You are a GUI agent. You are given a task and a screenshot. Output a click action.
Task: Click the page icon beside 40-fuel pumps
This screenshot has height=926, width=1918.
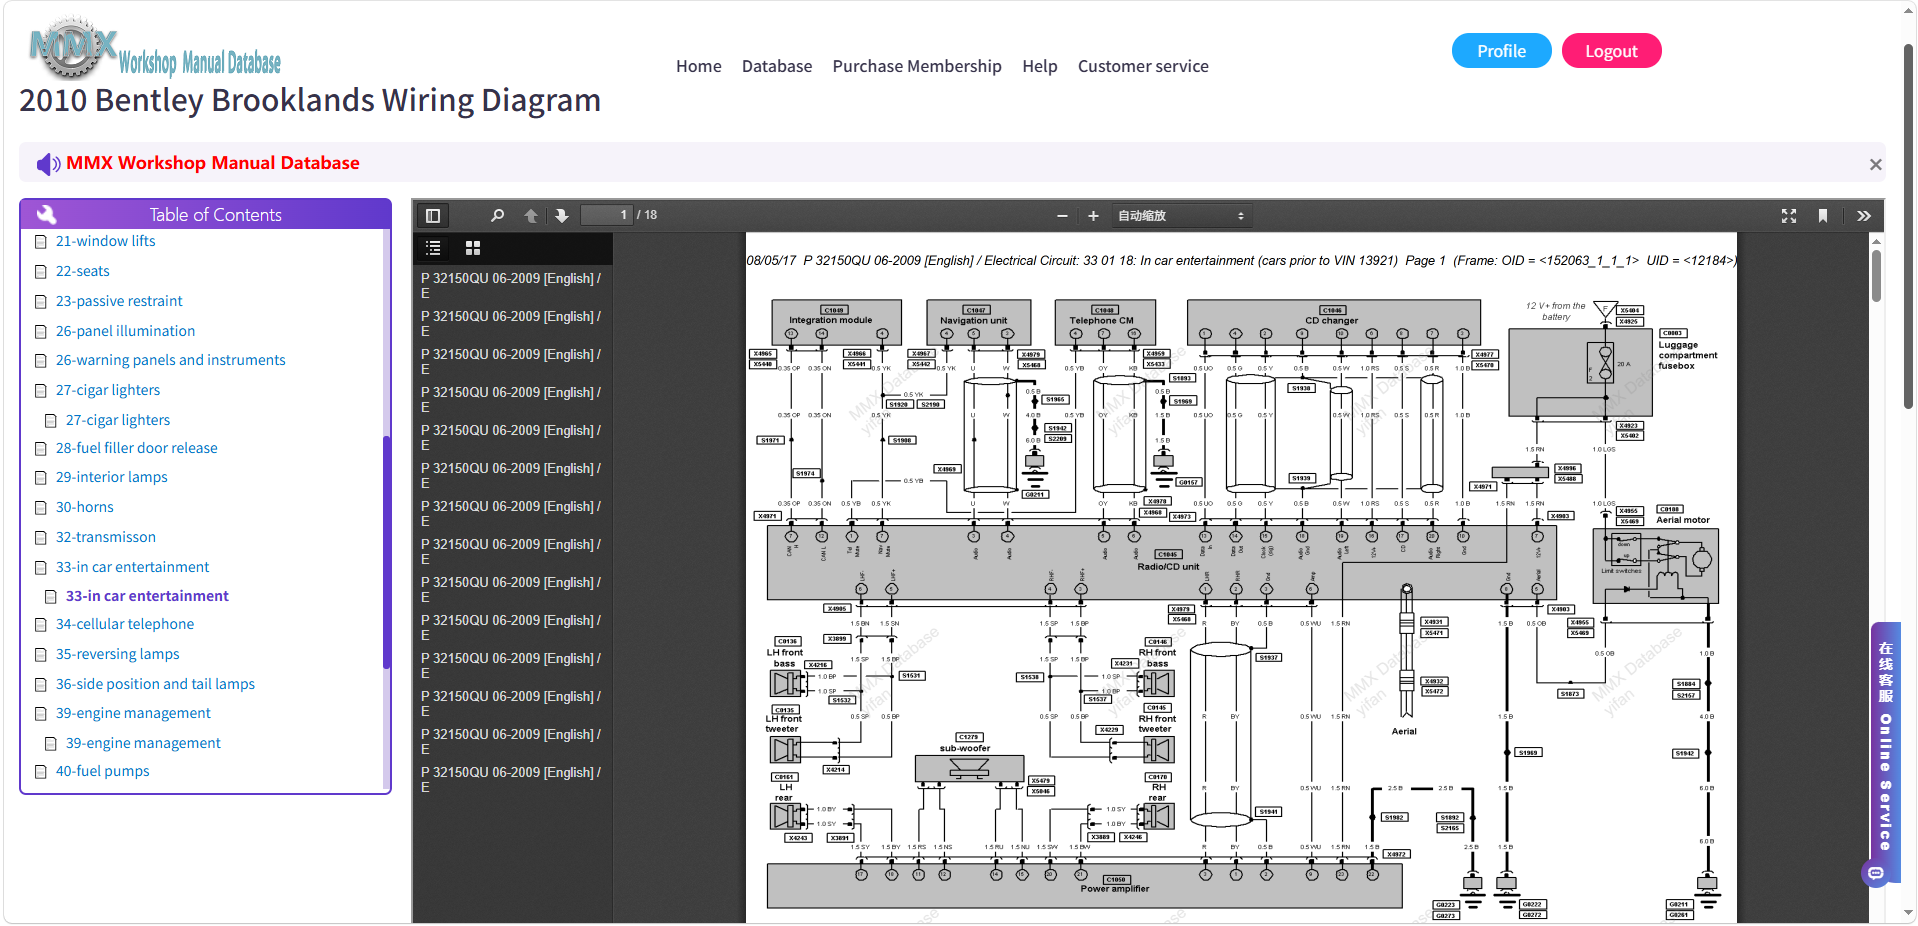(41, 772)
